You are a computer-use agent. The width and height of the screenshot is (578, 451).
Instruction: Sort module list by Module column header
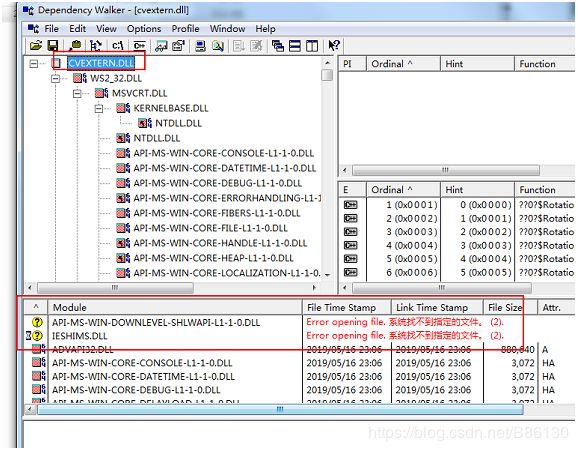click(175, 307)
